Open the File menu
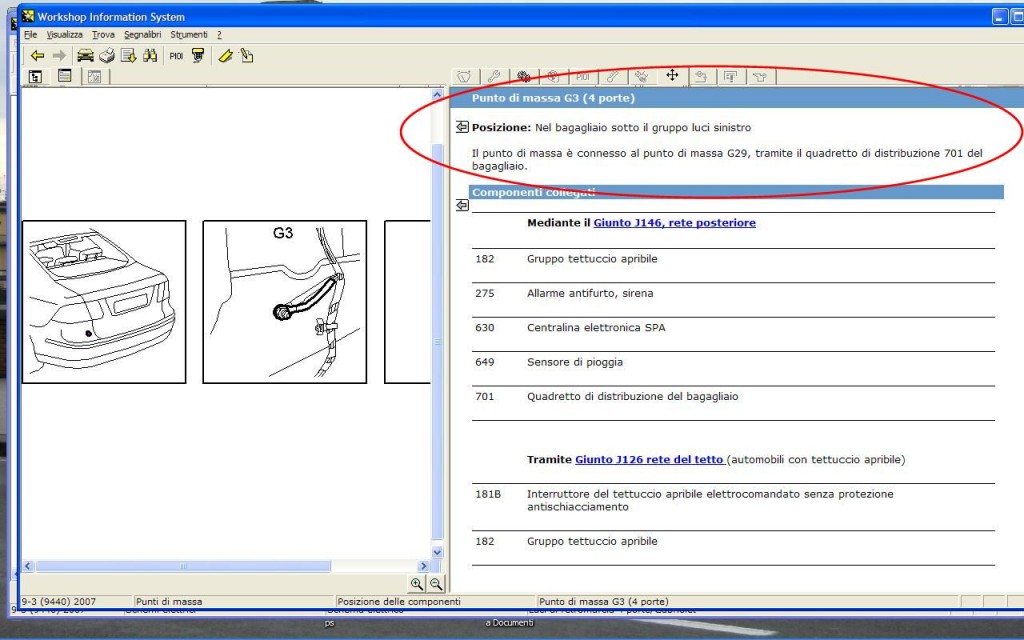1024x640 pixels. pos(31,35)
